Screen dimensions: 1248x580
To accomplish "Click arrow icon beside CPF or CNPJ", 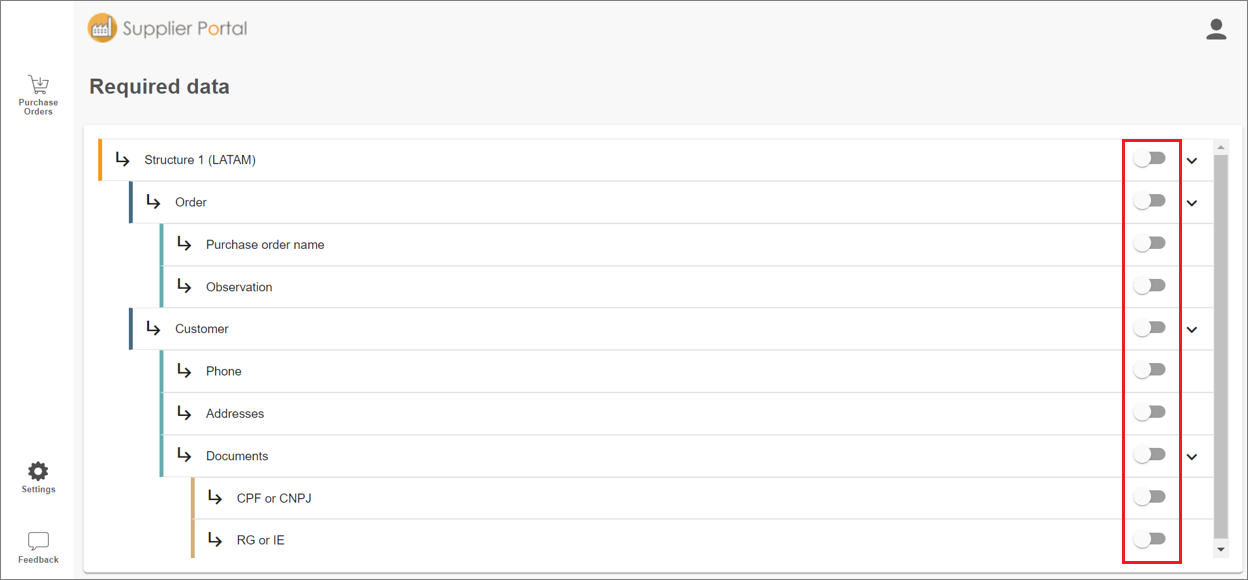I will [215, 497].
